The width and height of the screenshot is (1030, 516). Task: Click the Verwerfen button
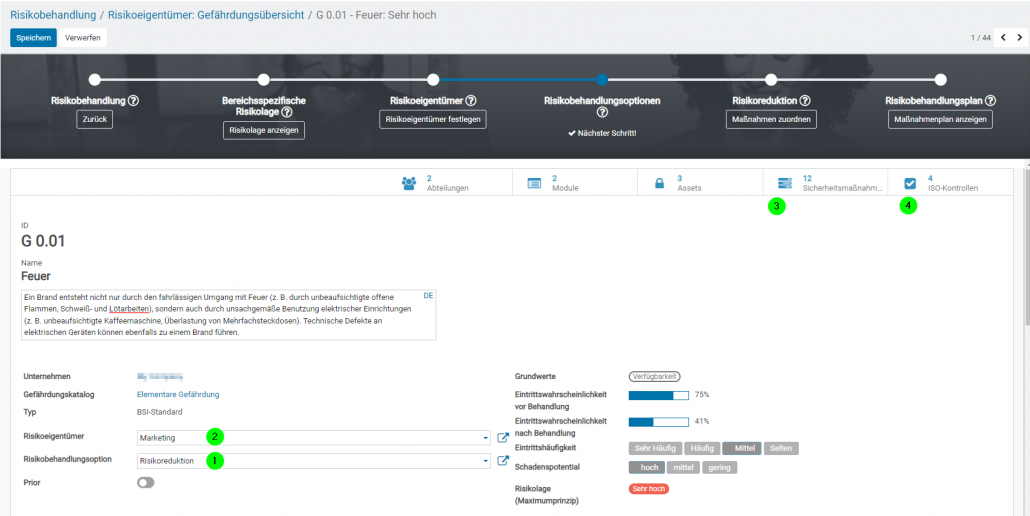[x=82, y=38]
